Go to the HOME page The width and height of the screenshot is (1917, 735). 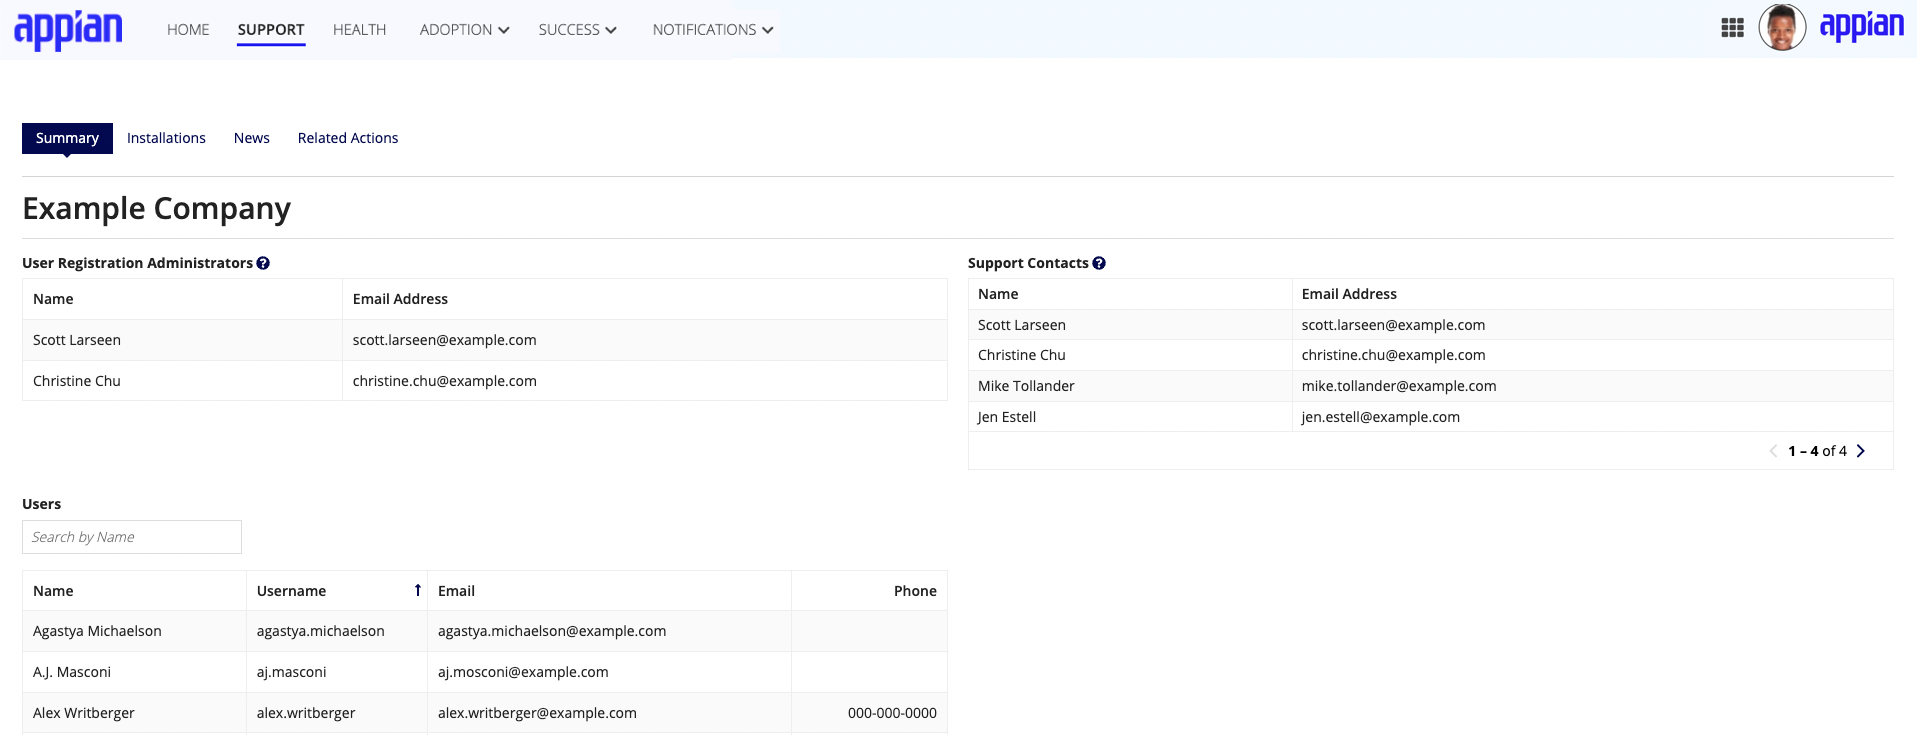pos(188,30)
